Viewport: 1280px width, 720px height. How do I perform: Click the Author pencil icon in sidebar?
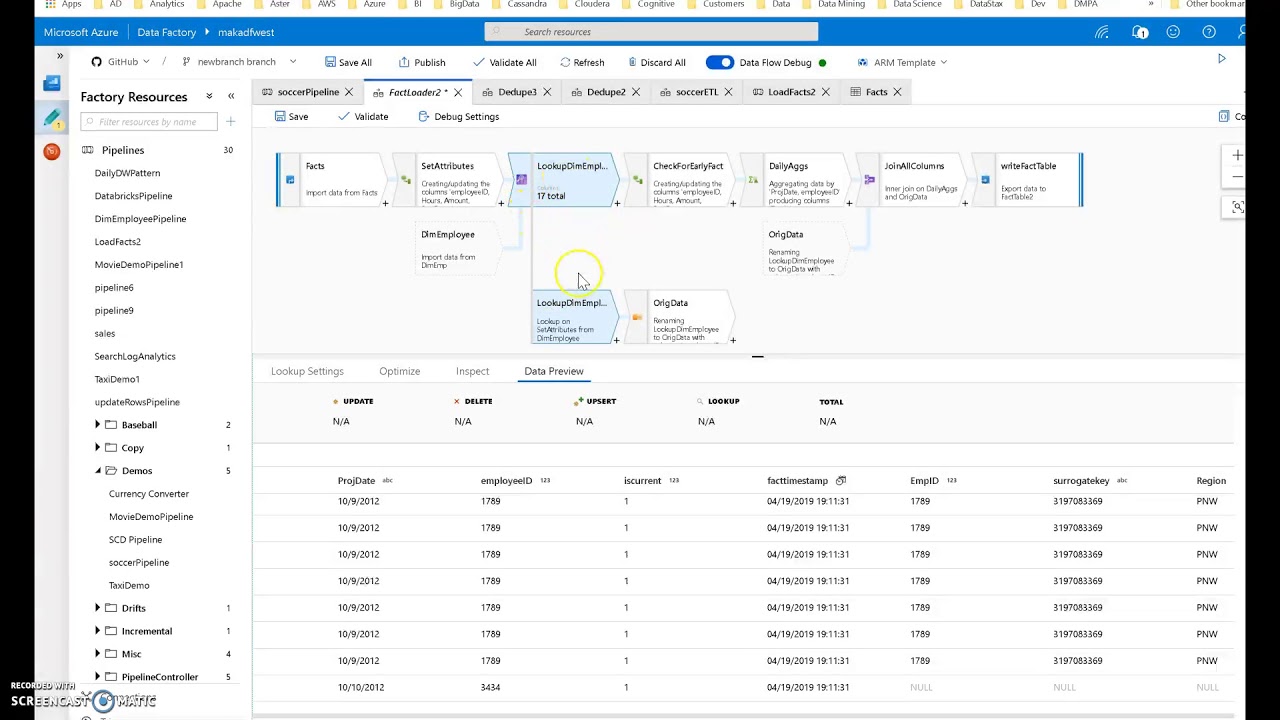52,118
